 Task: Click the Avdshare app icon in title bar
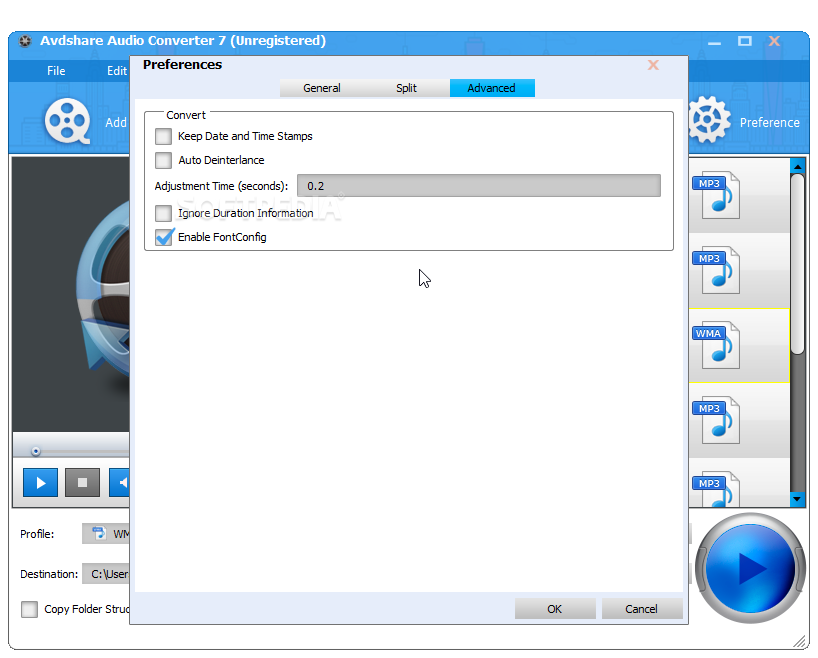[25, 41]
